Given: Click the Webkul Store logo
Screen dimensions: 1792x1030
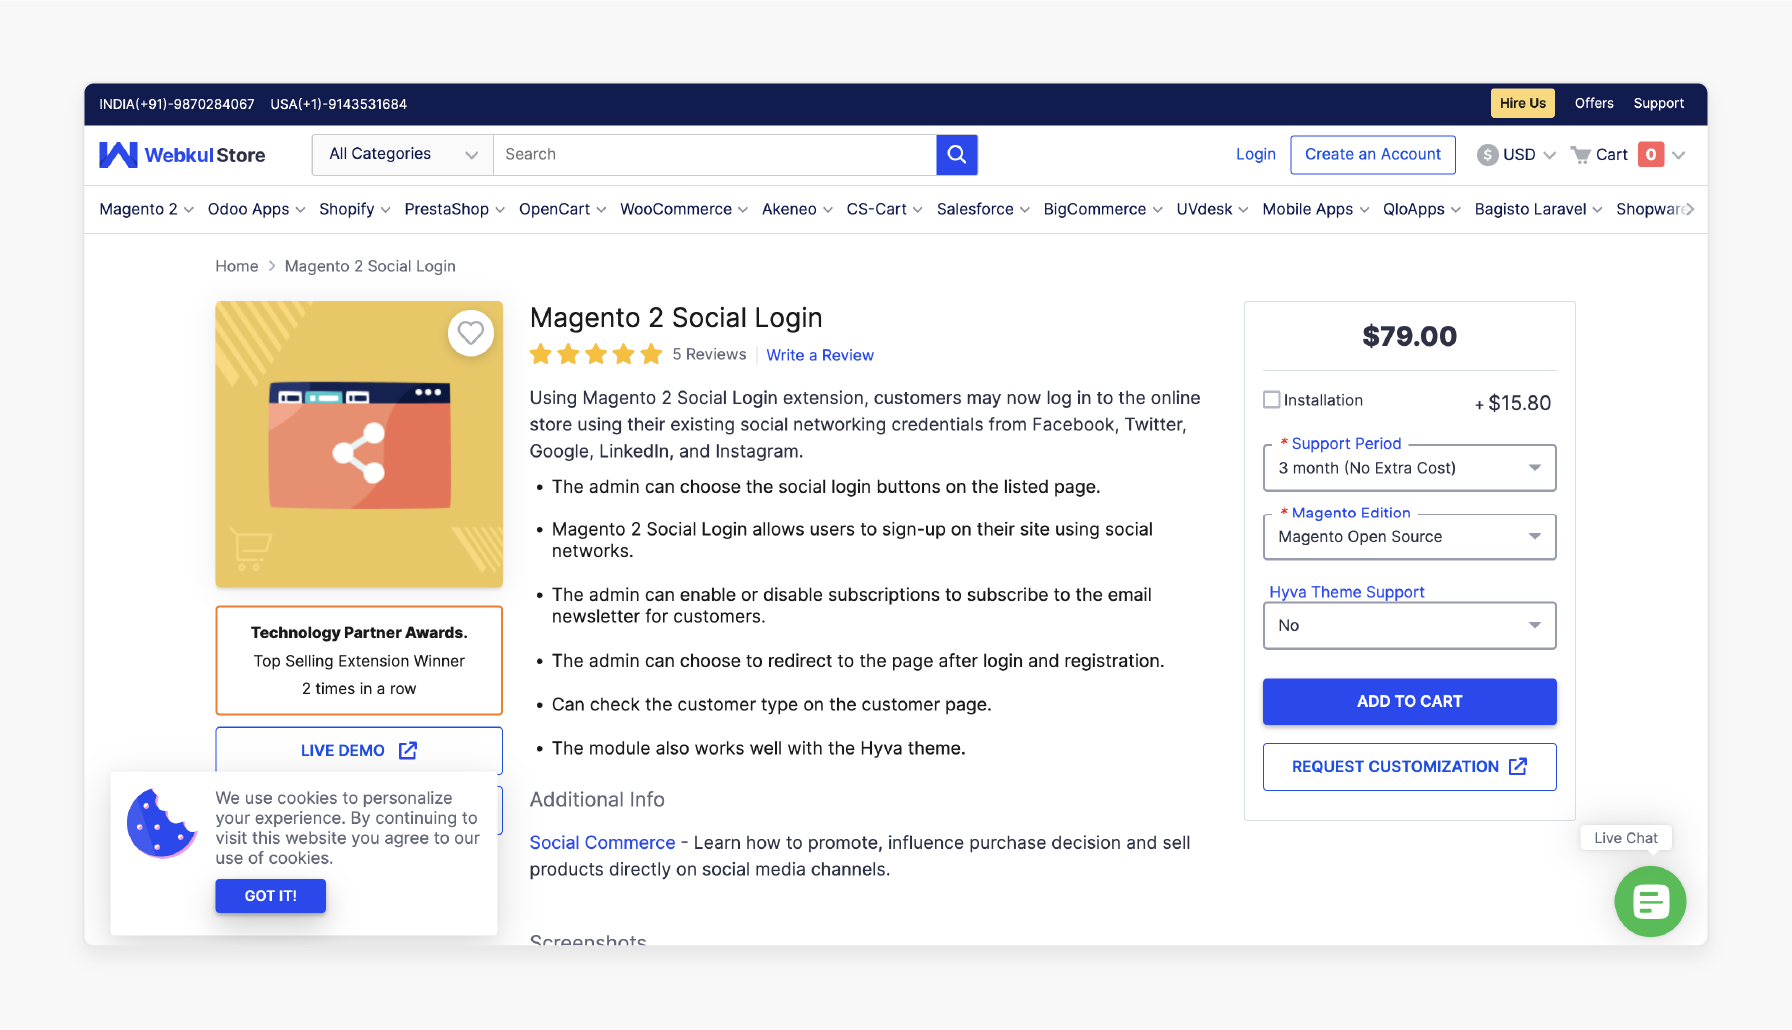Looking at the screenshot, I should [182, 155].
